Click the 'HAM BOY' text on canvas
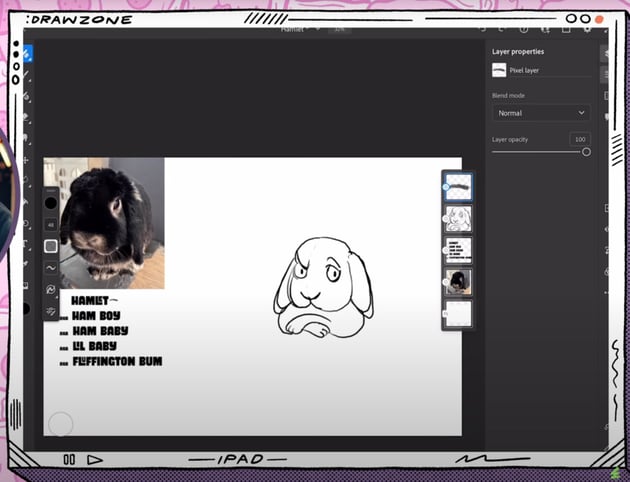This screenshot has width=630, height=482. pos(96,316)
